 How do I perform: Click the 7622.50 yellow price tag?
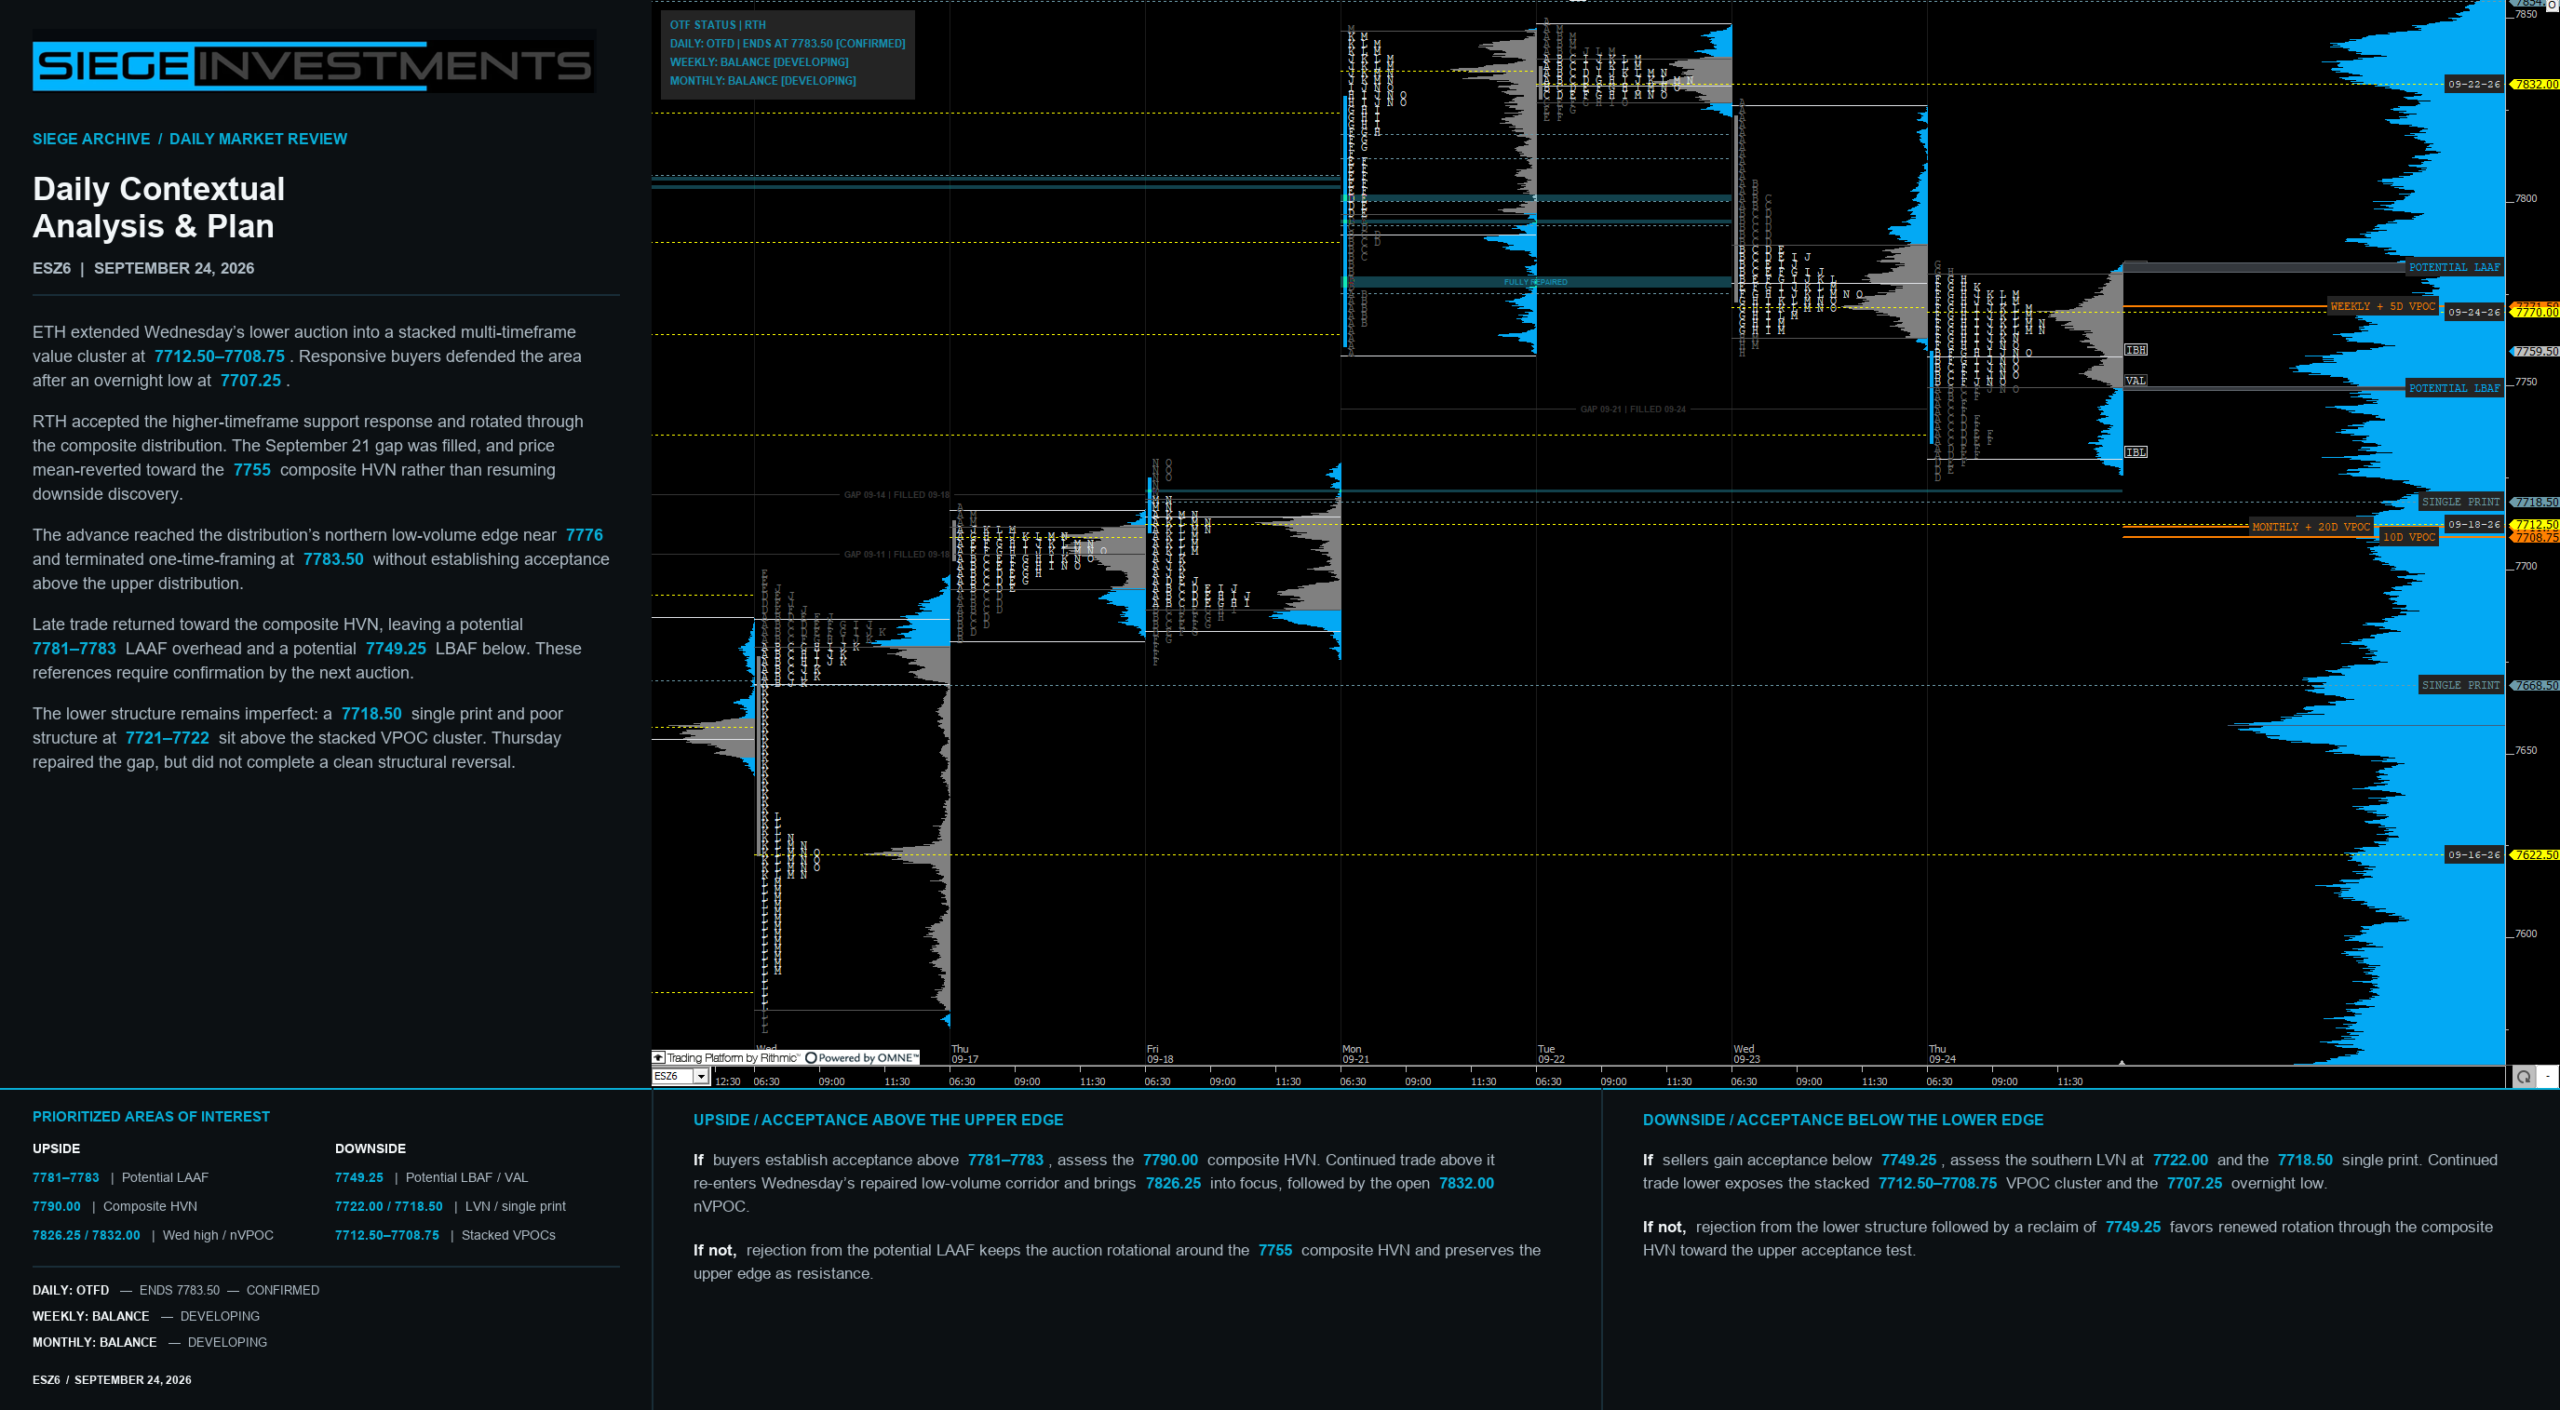(x=2535, y=855)
